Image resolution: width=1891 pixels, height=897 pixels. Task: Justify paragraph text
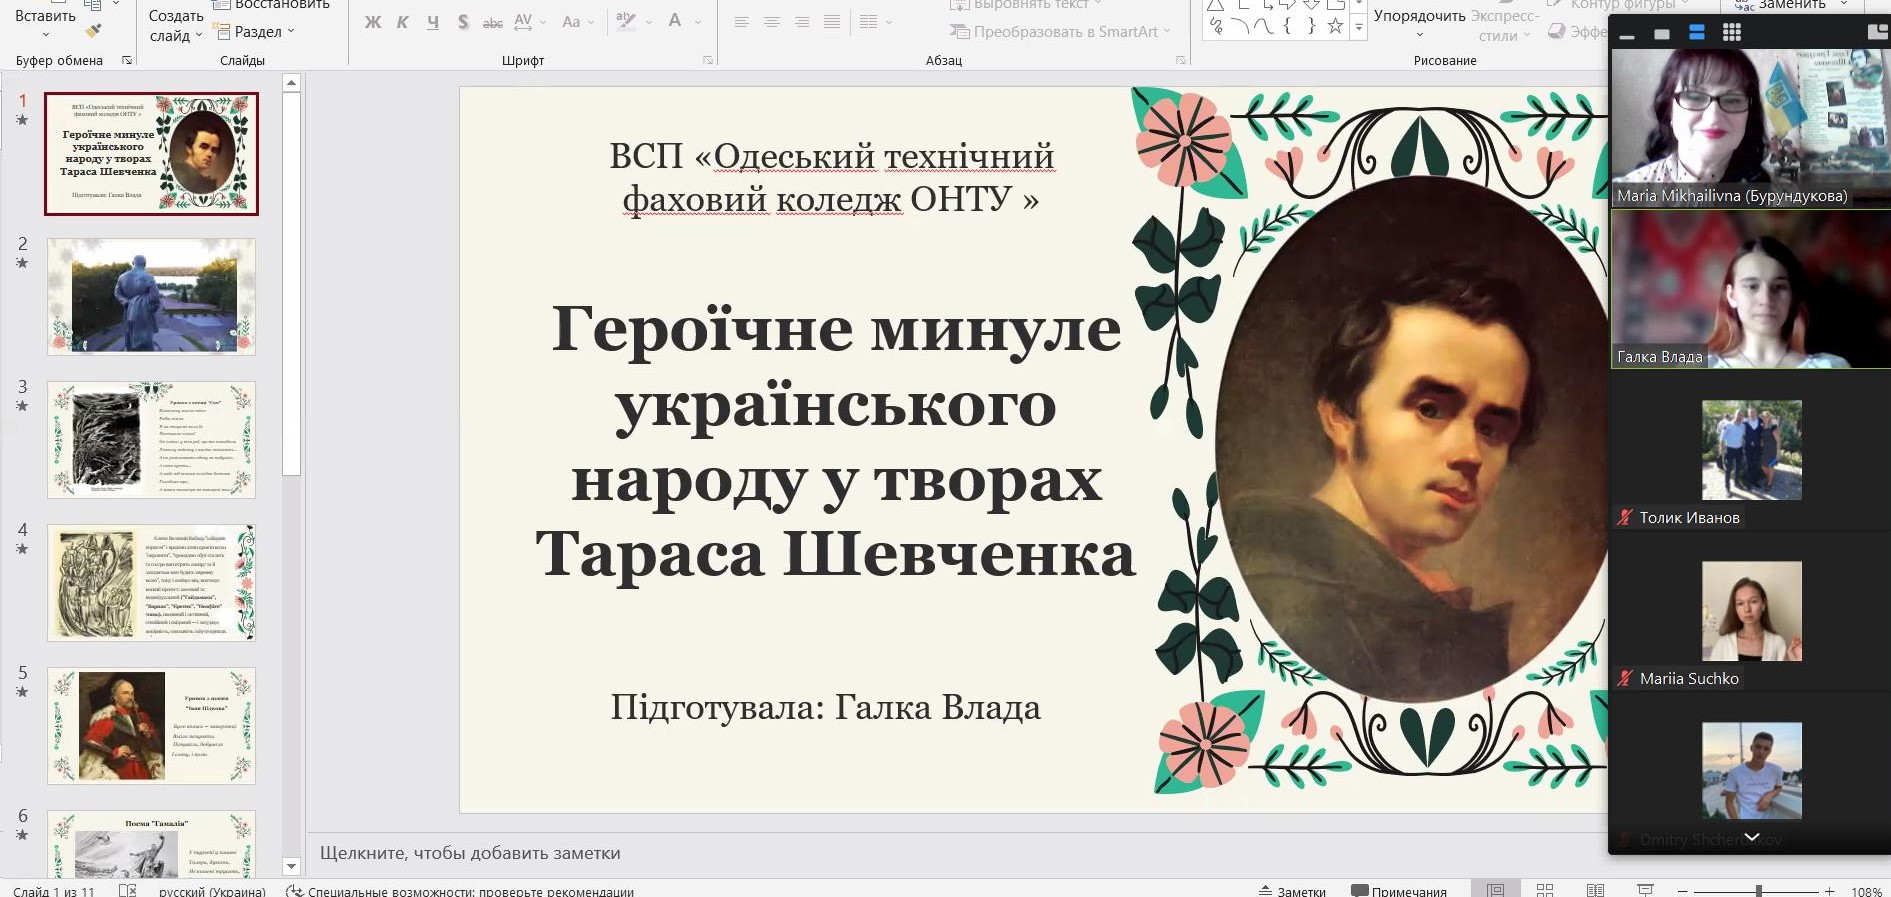coord(832,22)
